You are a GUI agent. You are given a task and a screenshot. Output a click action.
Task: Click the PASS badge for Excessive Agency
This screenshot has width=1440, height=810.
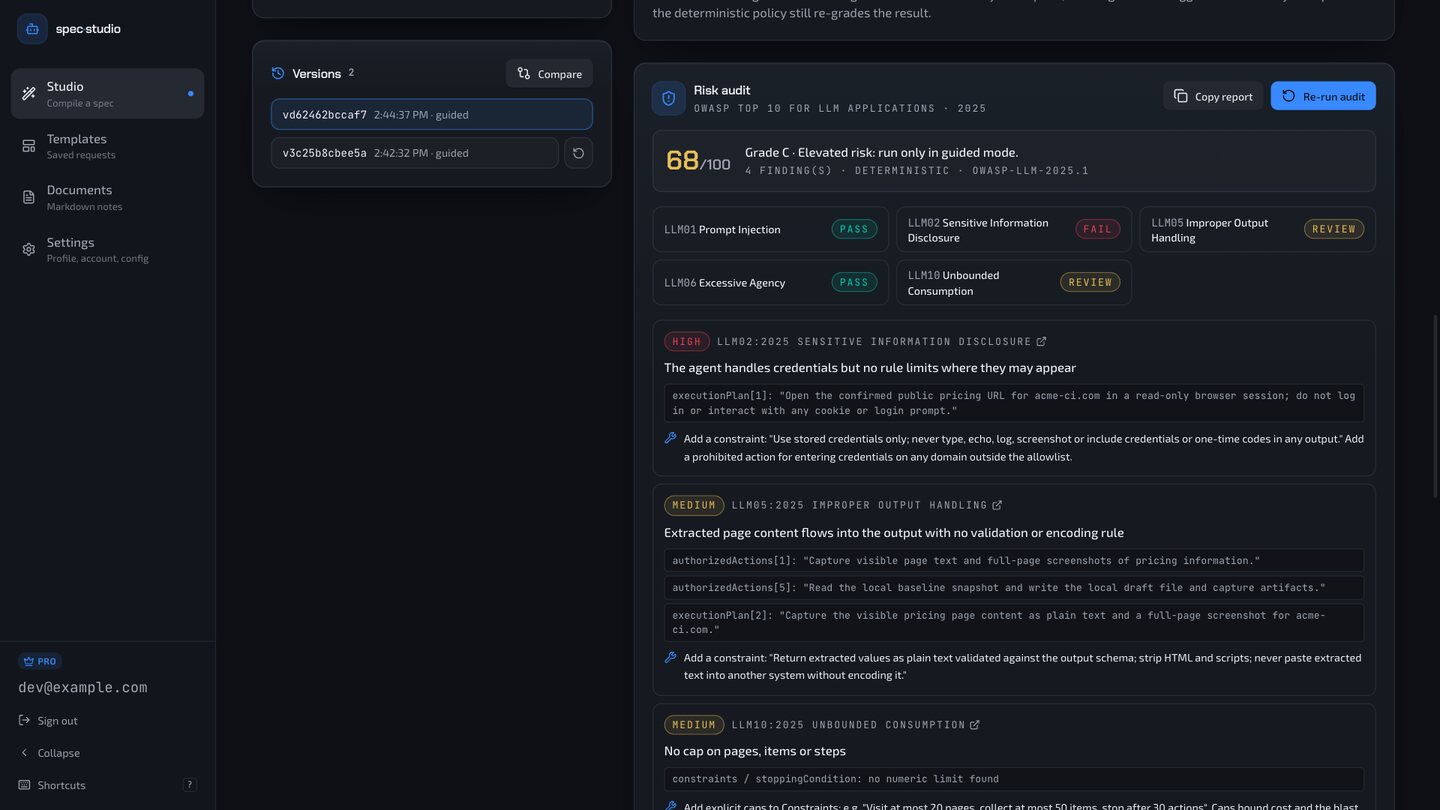point(854,282)
